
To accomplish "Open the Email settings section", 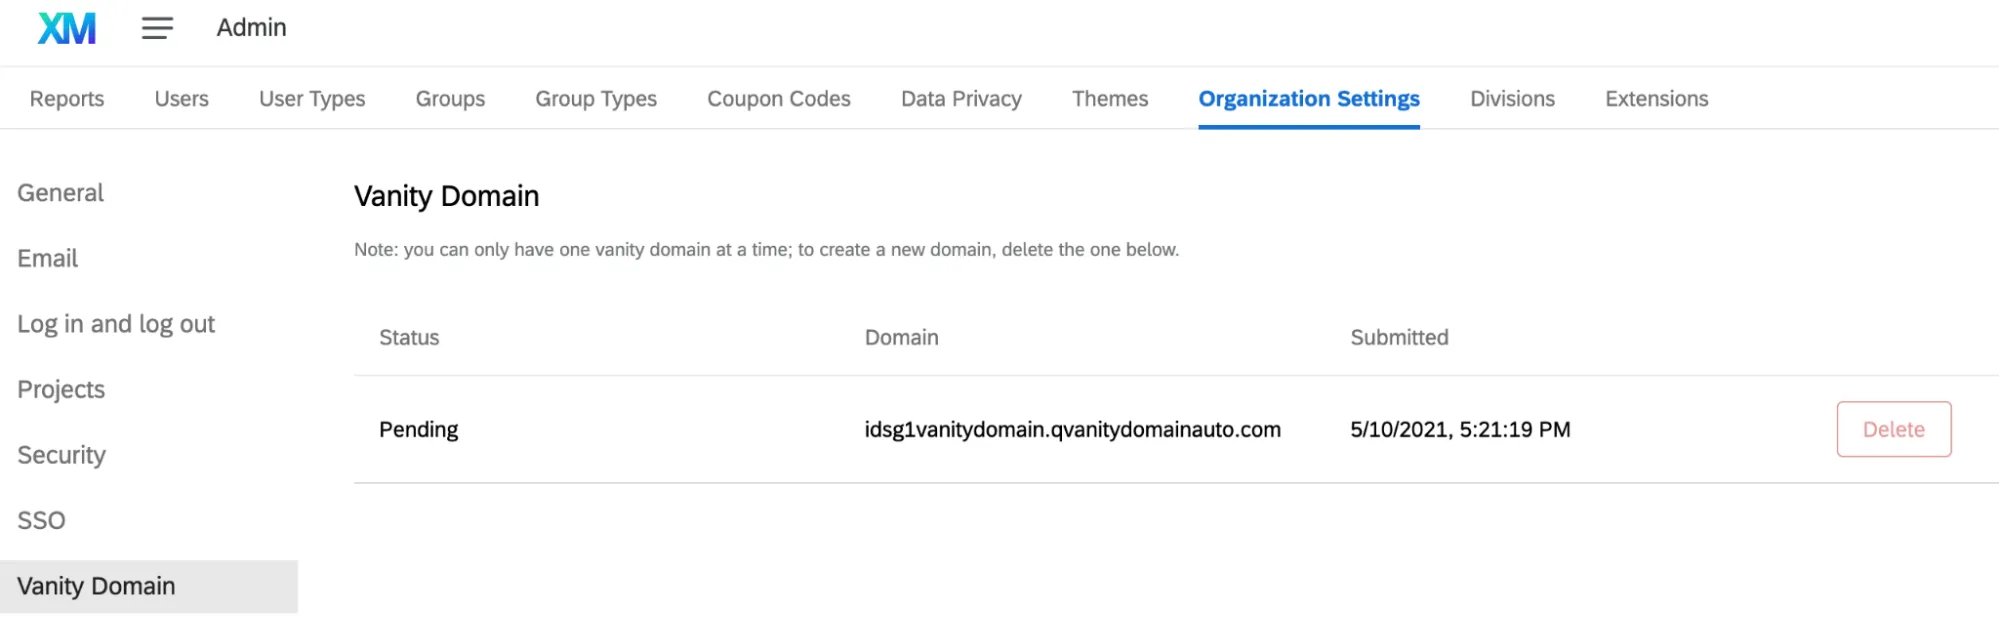I will click(47, 258).
